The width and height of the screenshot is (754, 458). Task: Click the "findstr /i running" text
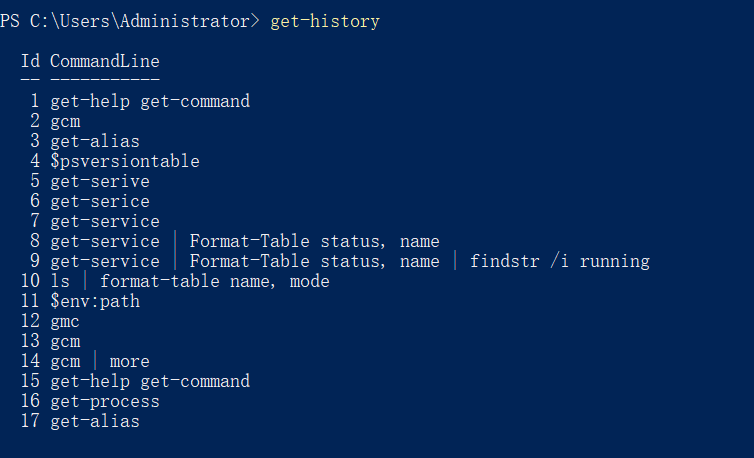[560, 261]
